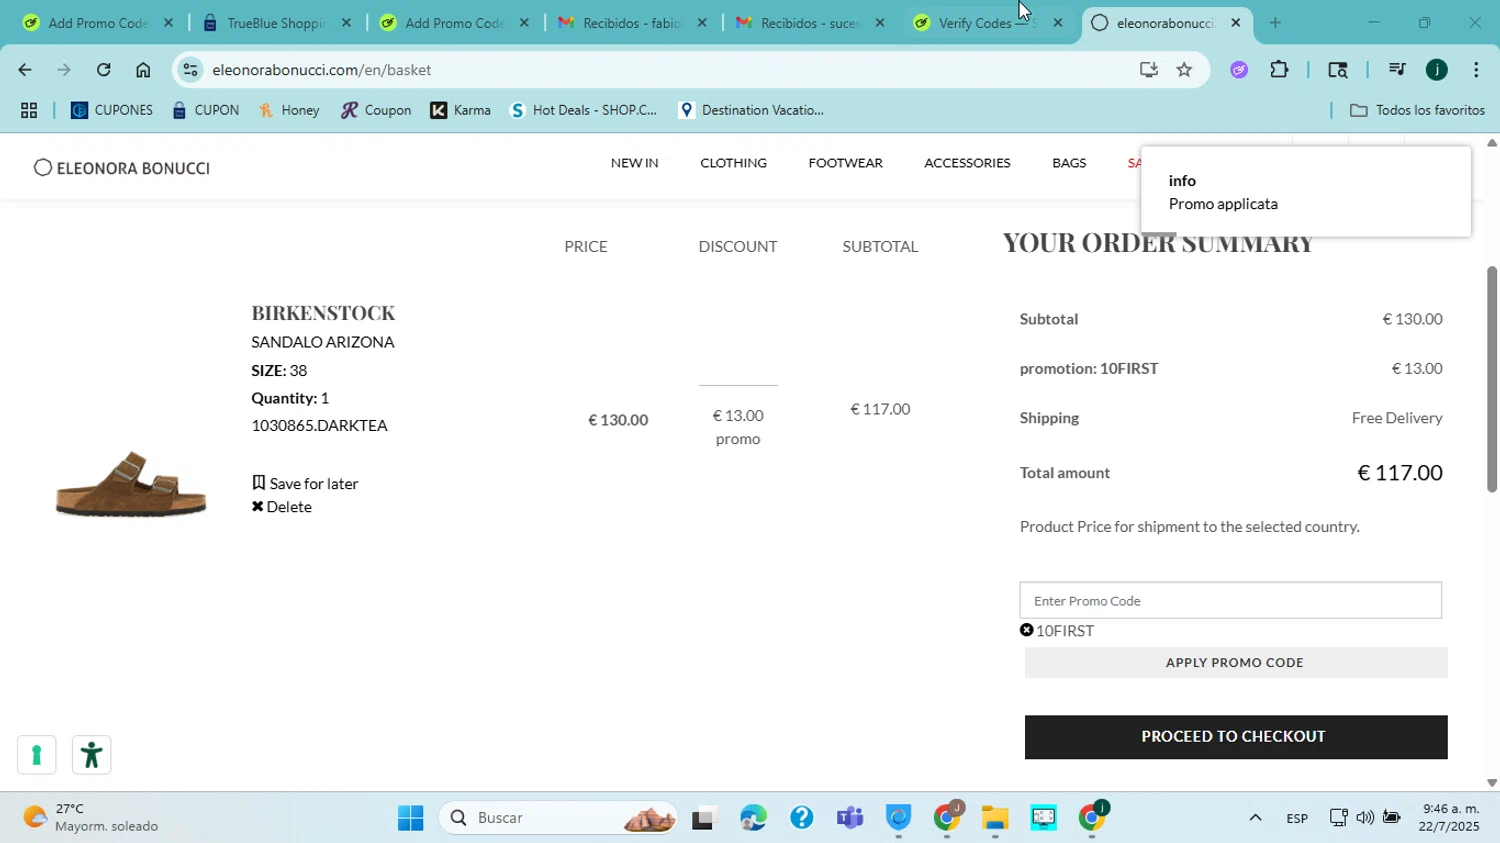Click site information icon in address bar
The height and width of the screenshot is (843, 1500).
coord(190,70)
